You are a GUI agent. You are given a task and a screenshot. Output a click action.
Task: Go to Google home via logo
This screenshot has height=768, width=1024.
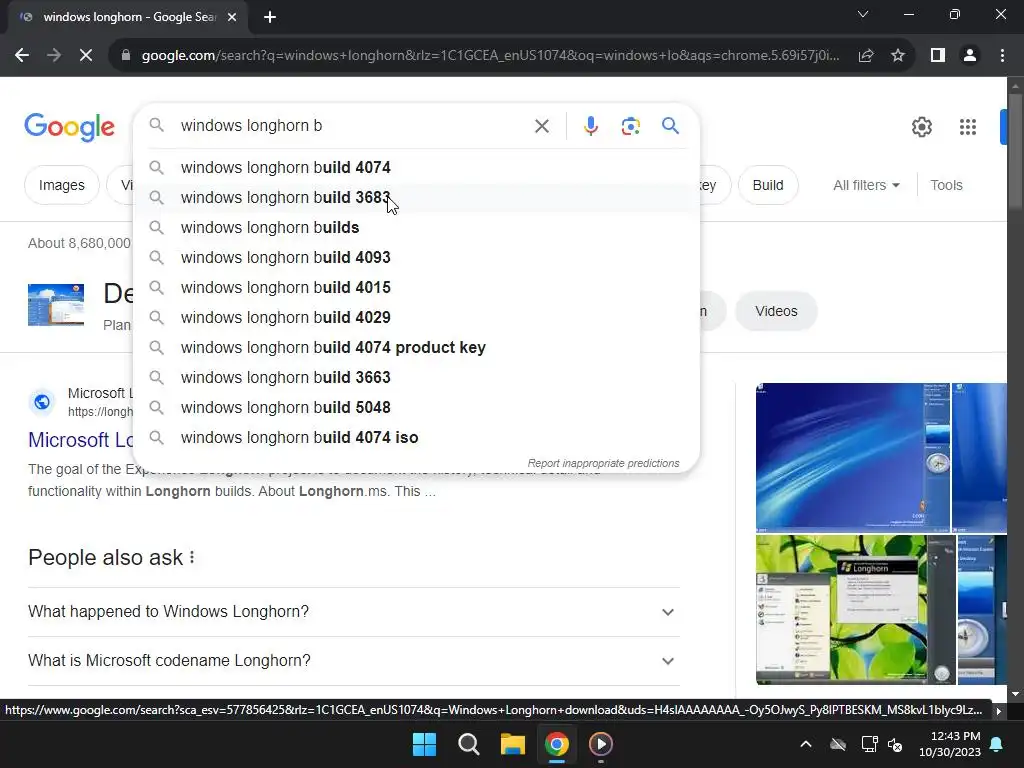(69, 127)
